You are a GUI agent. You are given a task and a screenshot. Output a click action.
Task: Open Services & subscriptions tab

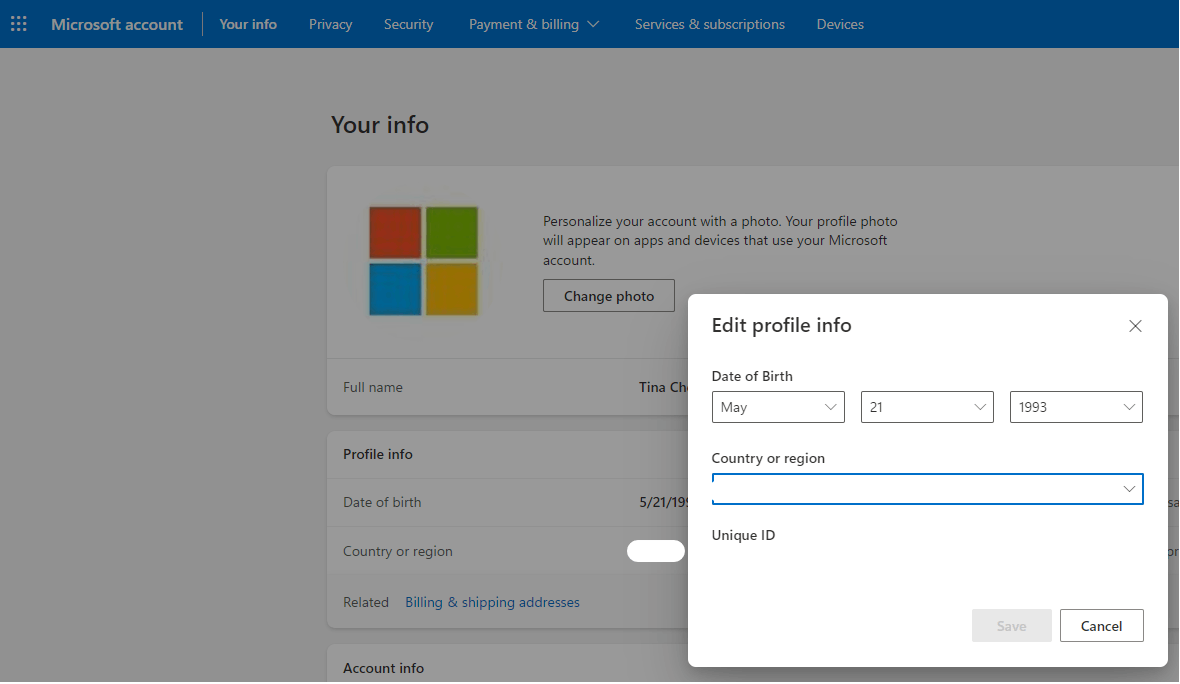[x=709, y=24]
